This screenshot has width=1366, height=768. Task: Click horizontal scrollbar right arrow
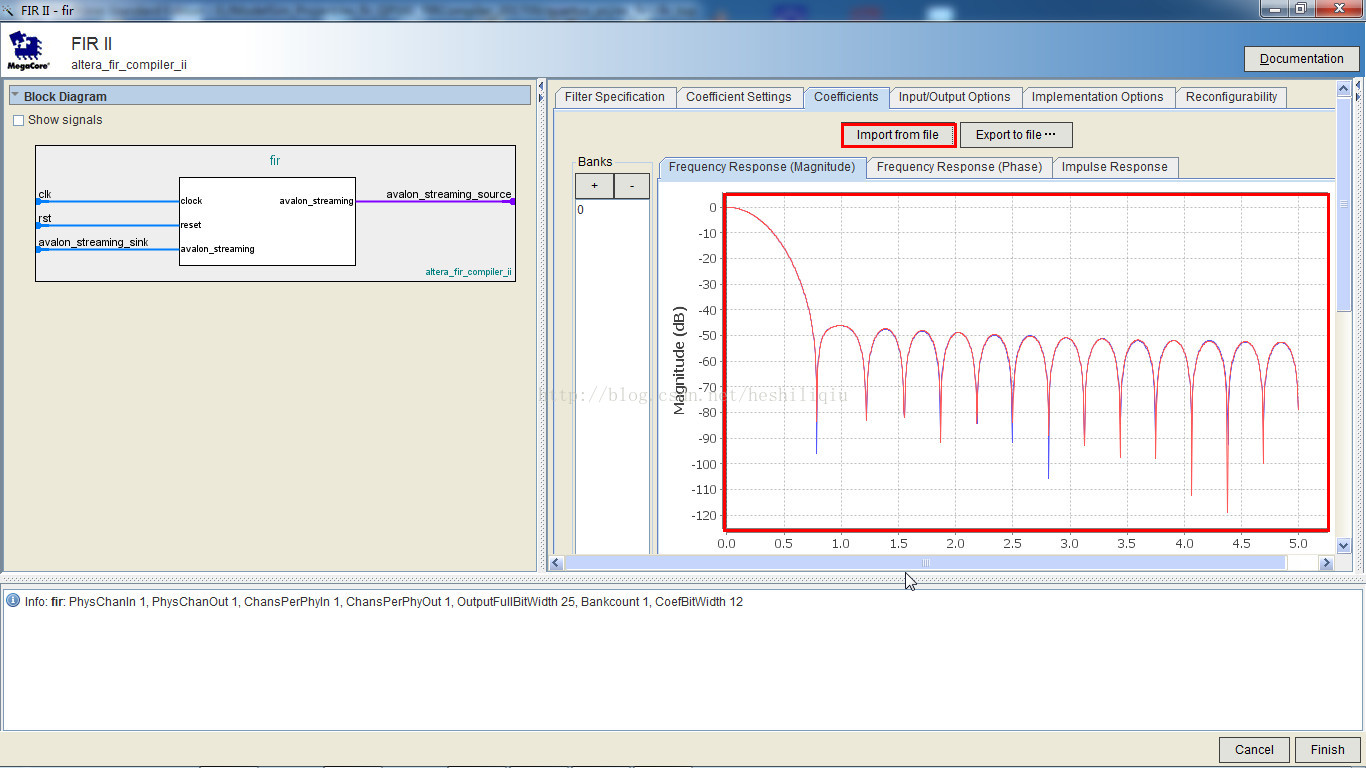(x=1327, y=563)
